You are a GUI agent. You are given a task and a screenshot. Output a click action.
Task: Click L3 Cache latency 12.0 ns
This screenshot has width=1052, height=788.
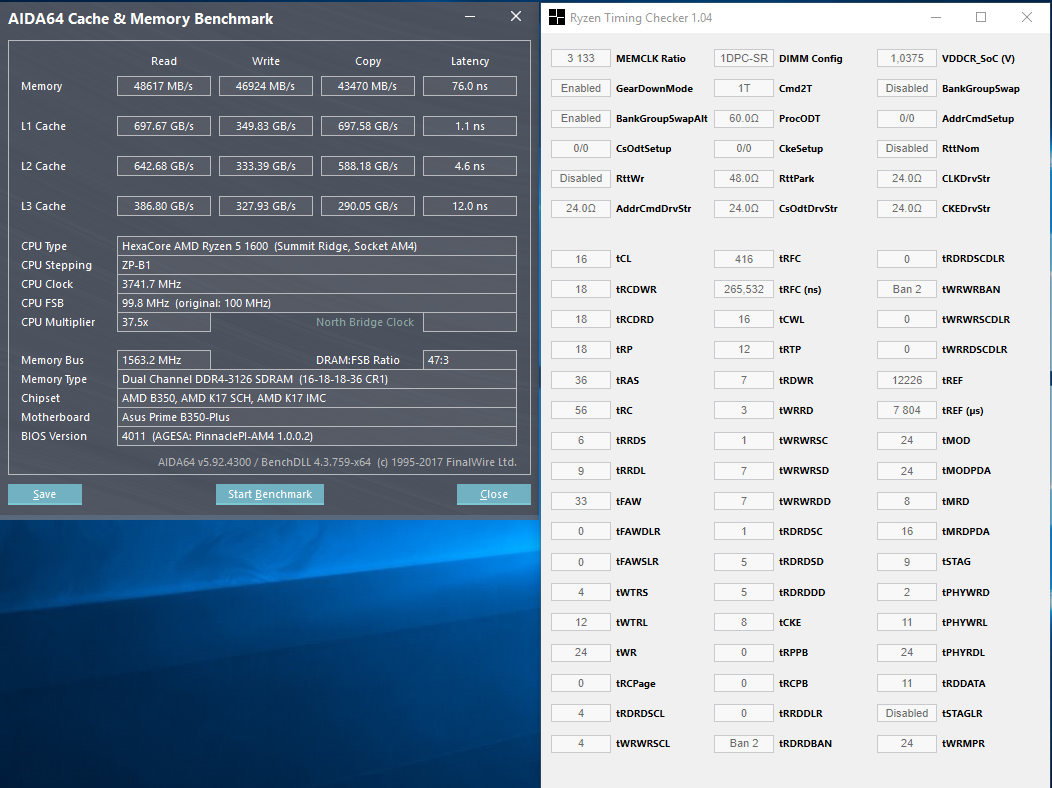pos(470,206)
